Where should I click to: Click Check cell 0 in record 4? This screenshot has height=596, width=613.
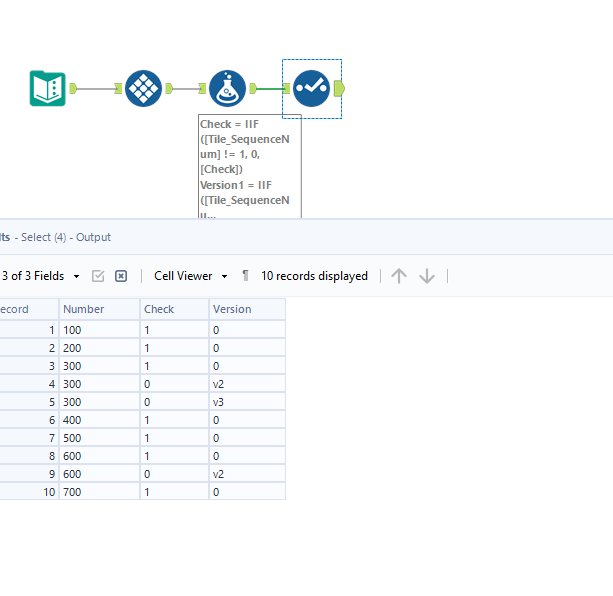pyautogui.click(x=174, y=384)
